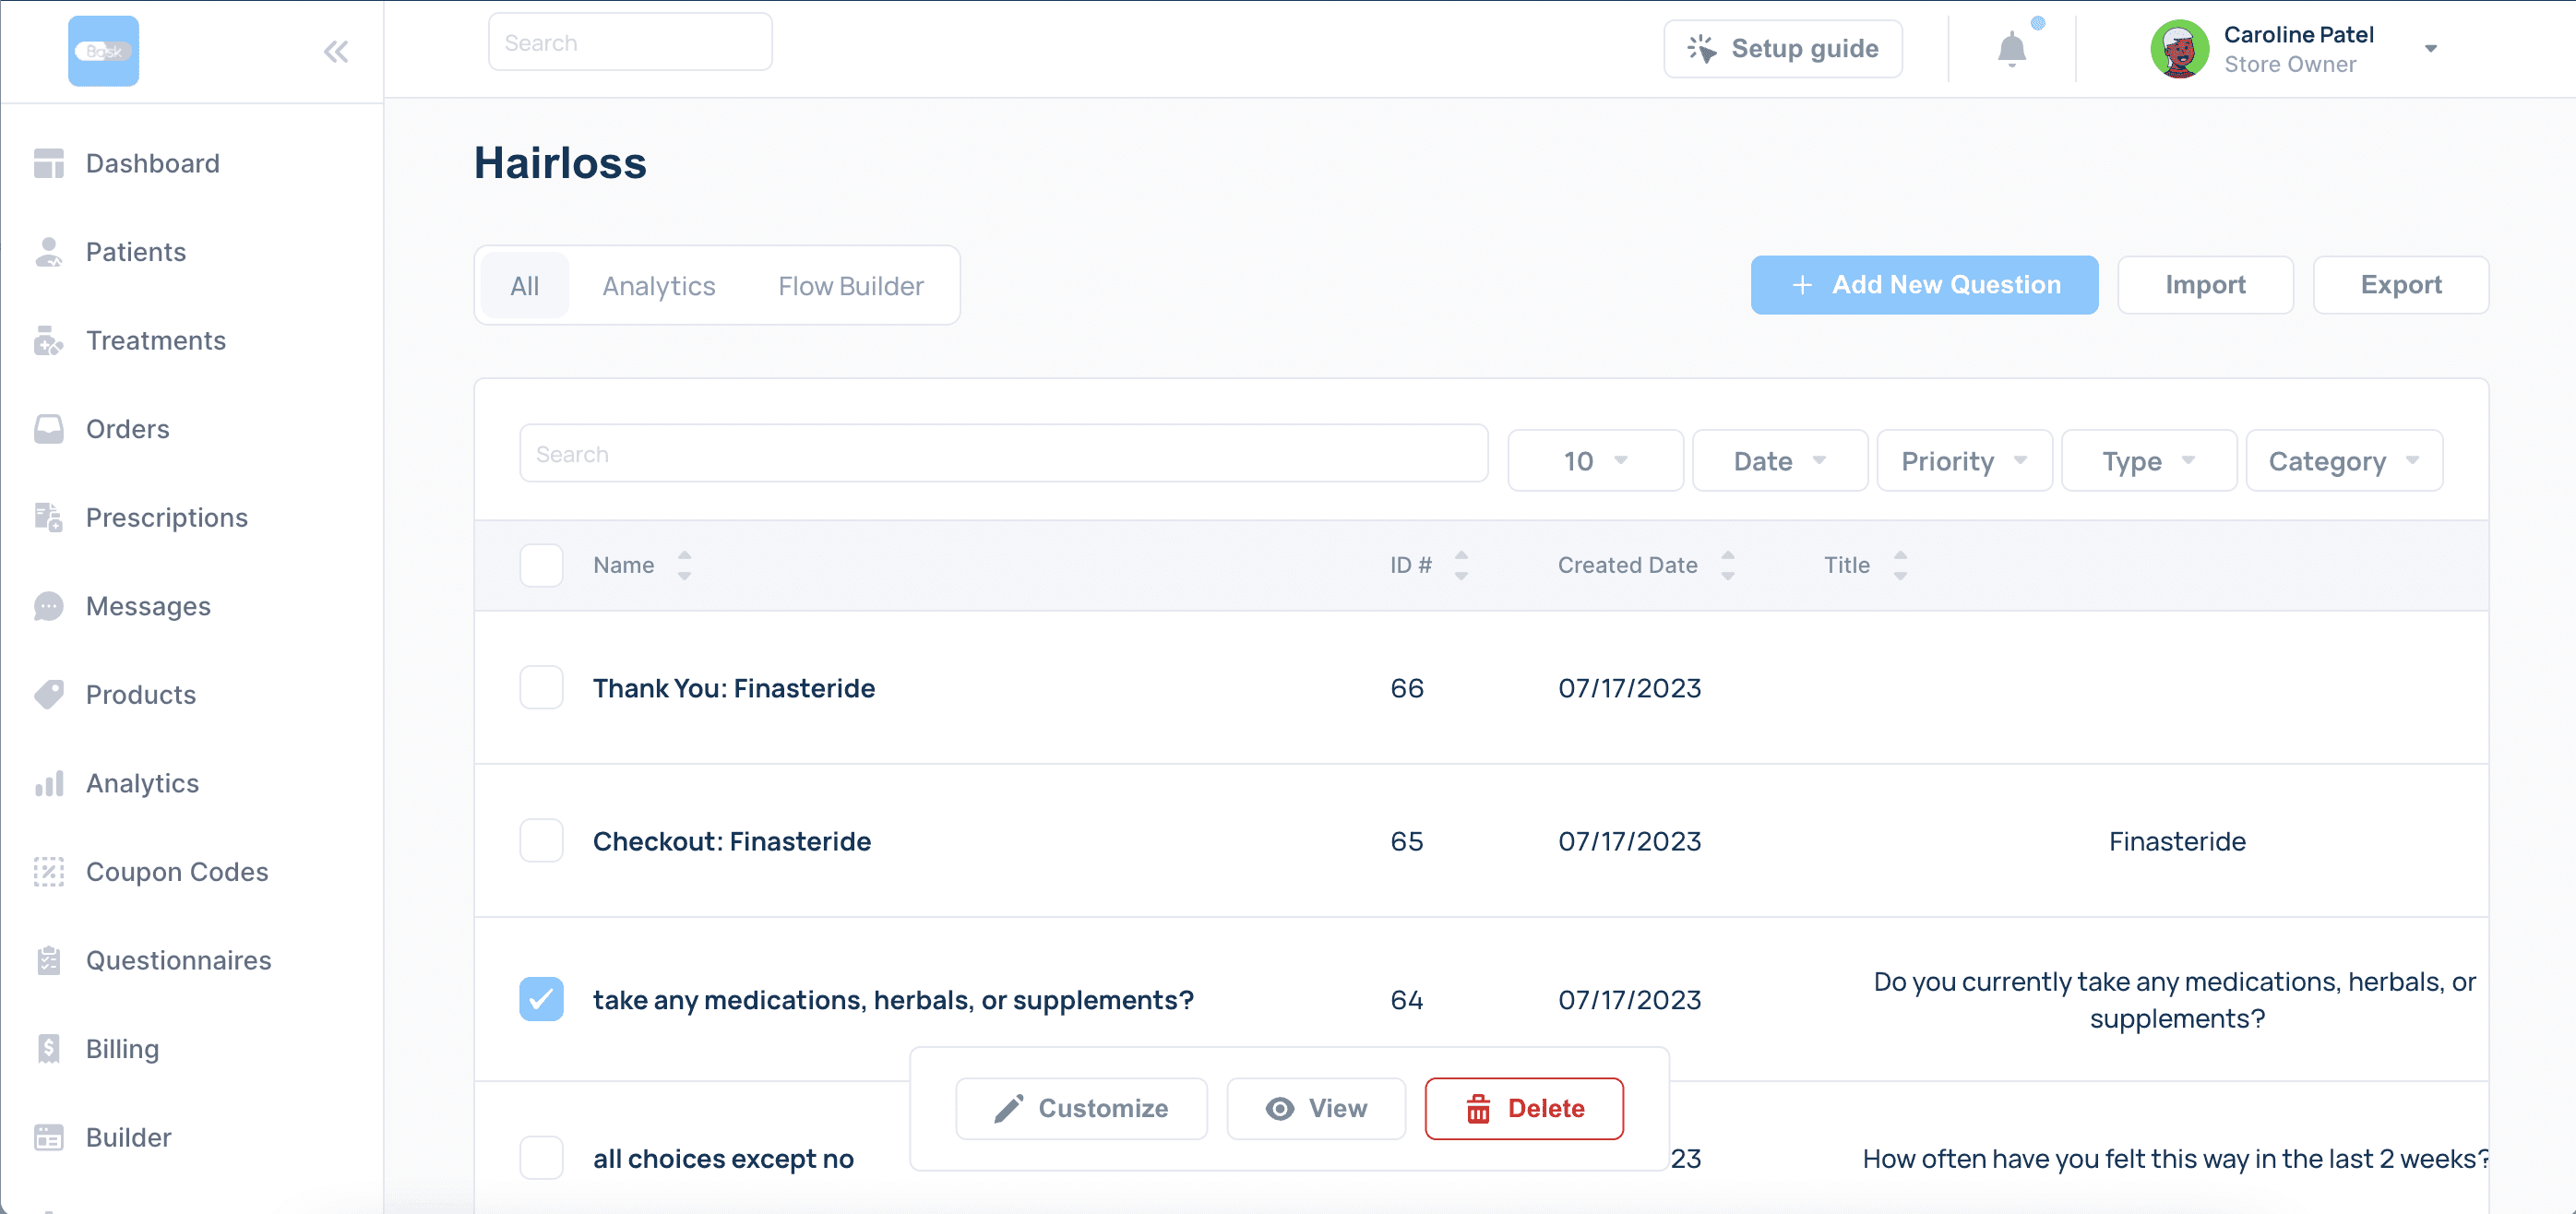Expand Caroline Patel account menu
2576x1214 pixels.
(2430, 49)
